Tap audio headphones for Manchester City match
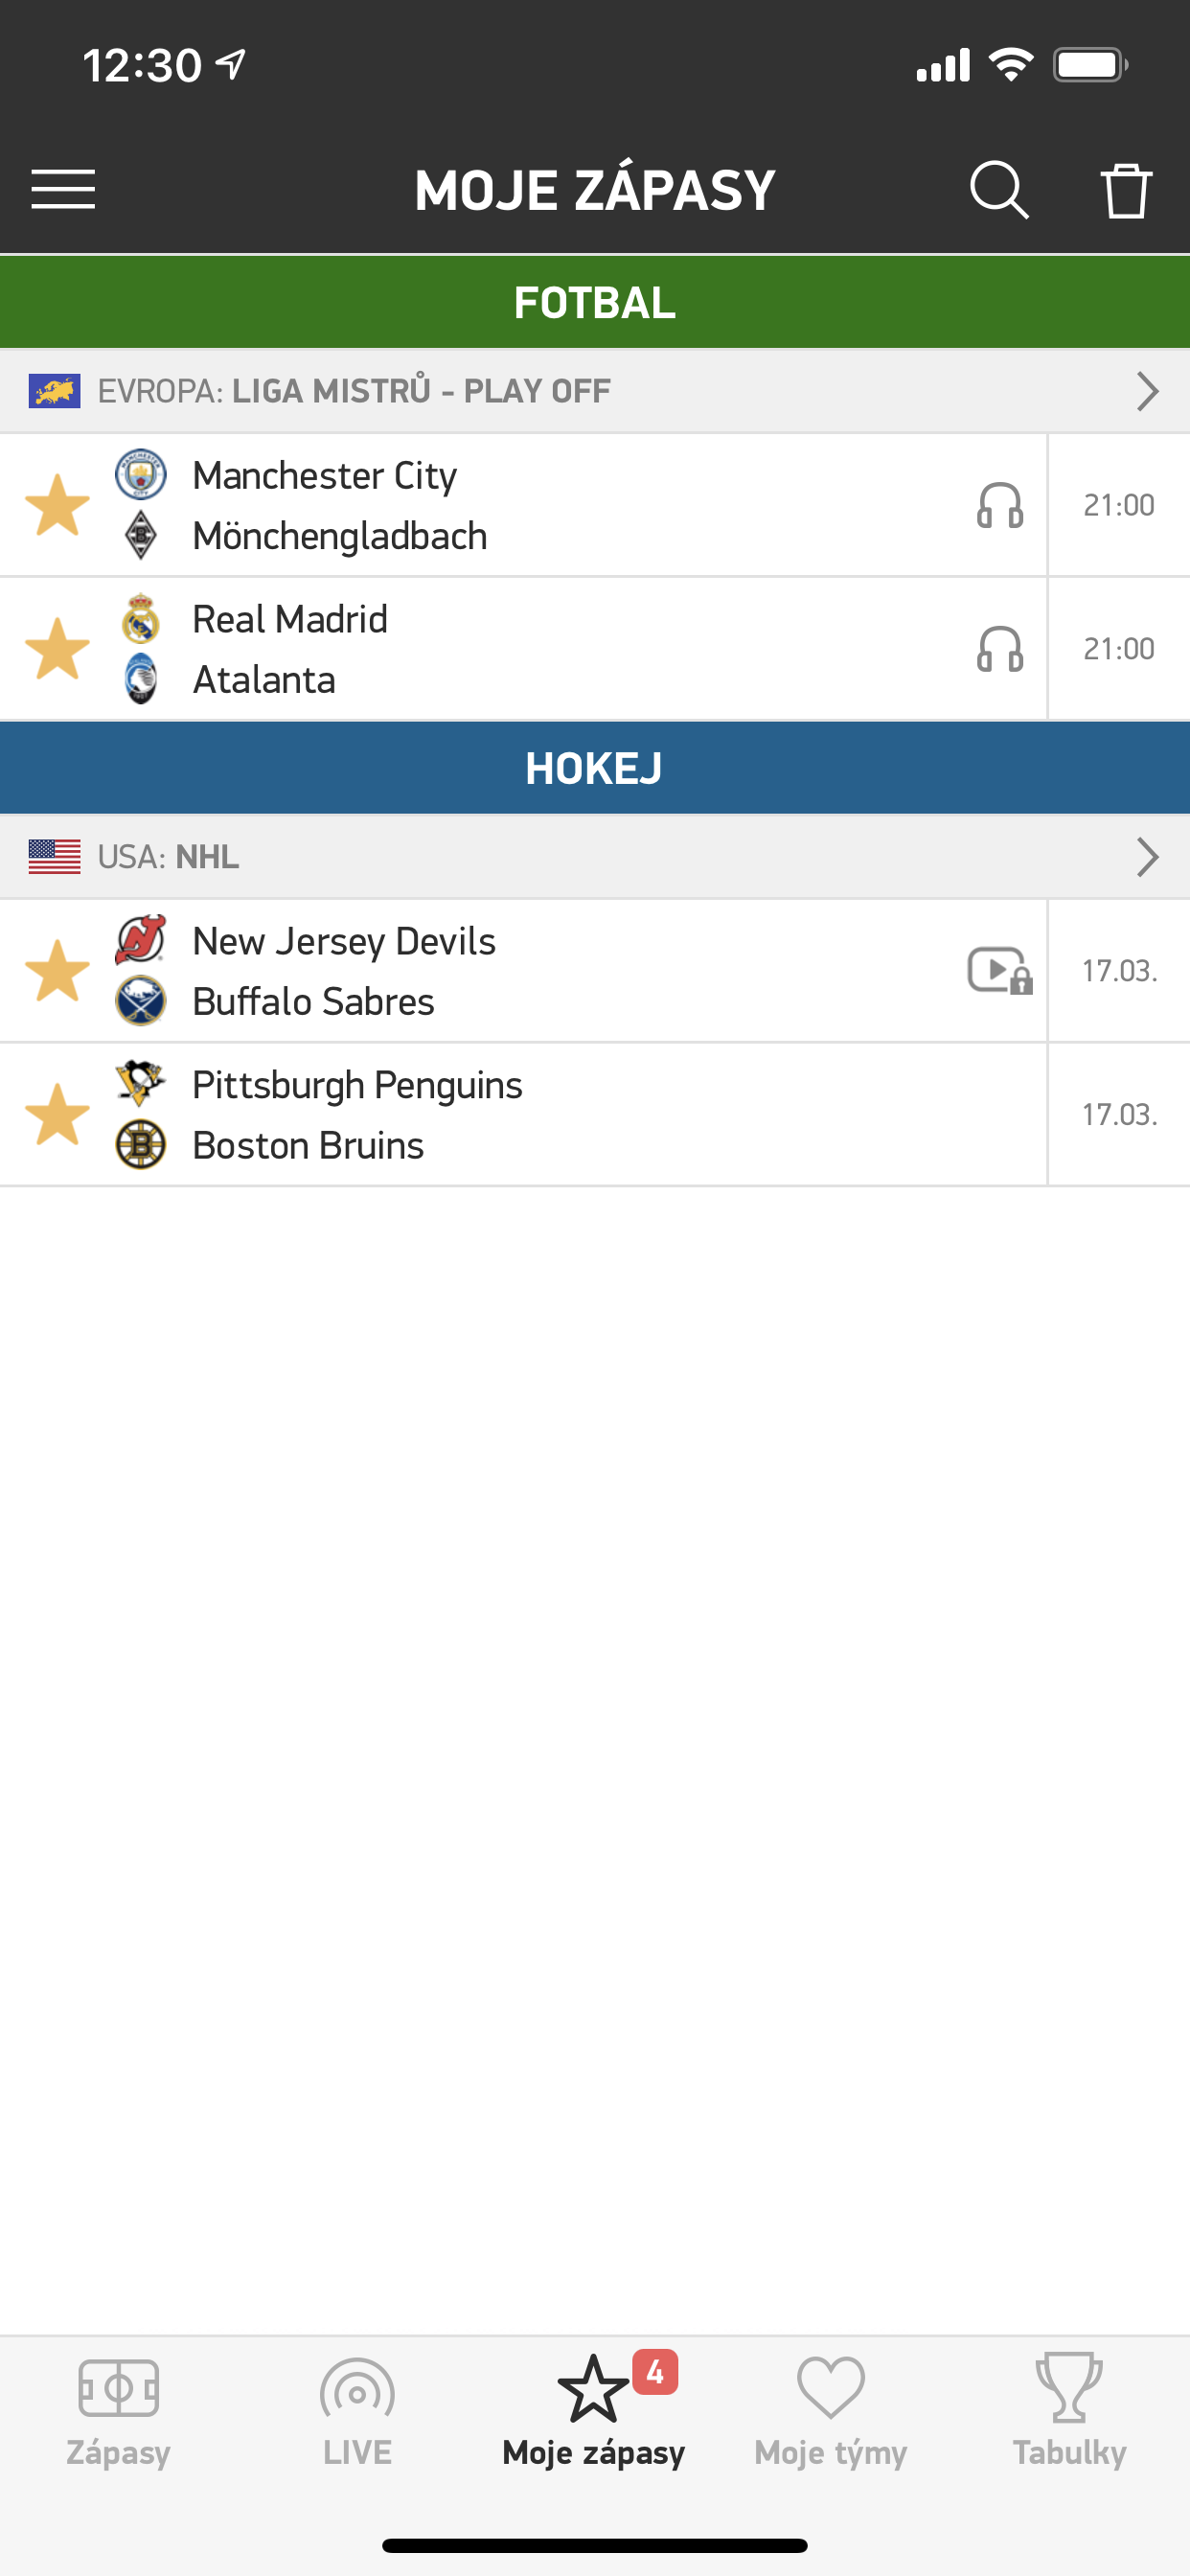Viewport: 1190px width, 2576px height. pos(999,505)
